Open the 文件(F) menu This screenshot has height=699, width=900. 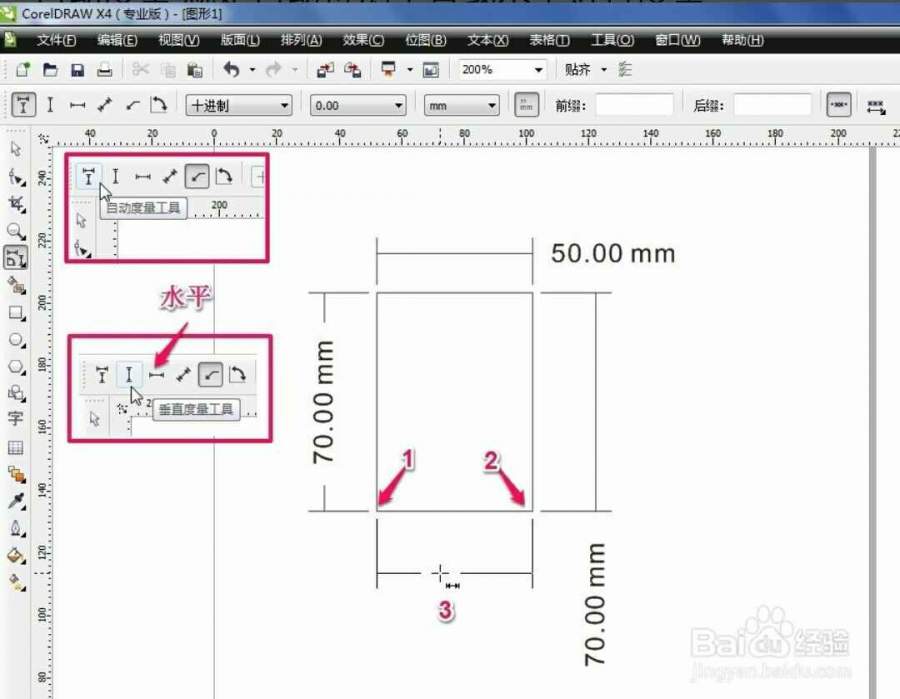[56, 40]
